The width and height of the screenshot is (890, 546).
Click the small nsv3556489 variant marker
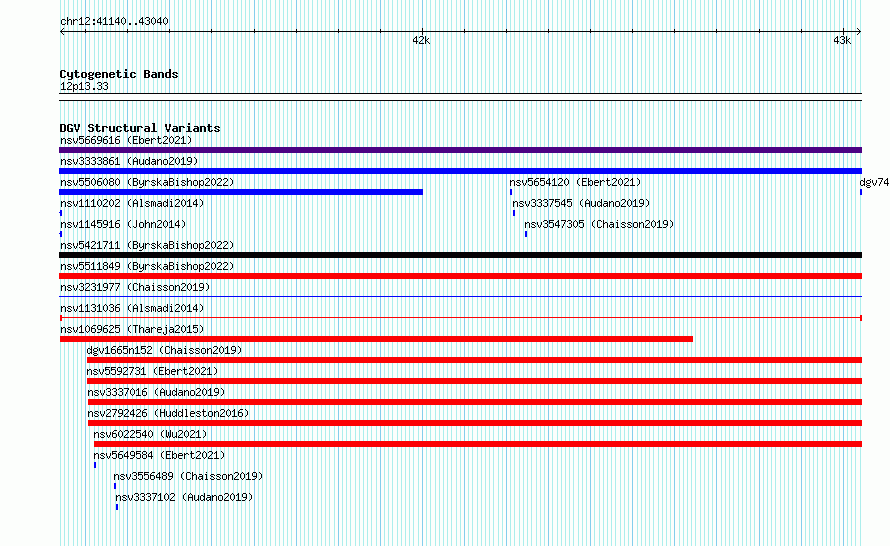(115, 486)
